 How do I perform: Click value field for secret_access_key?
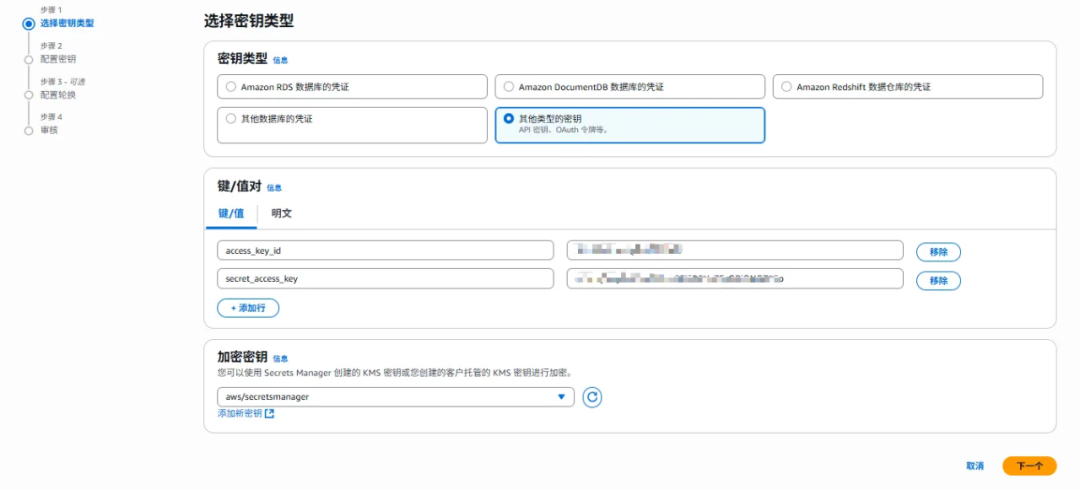pos(735,279)
